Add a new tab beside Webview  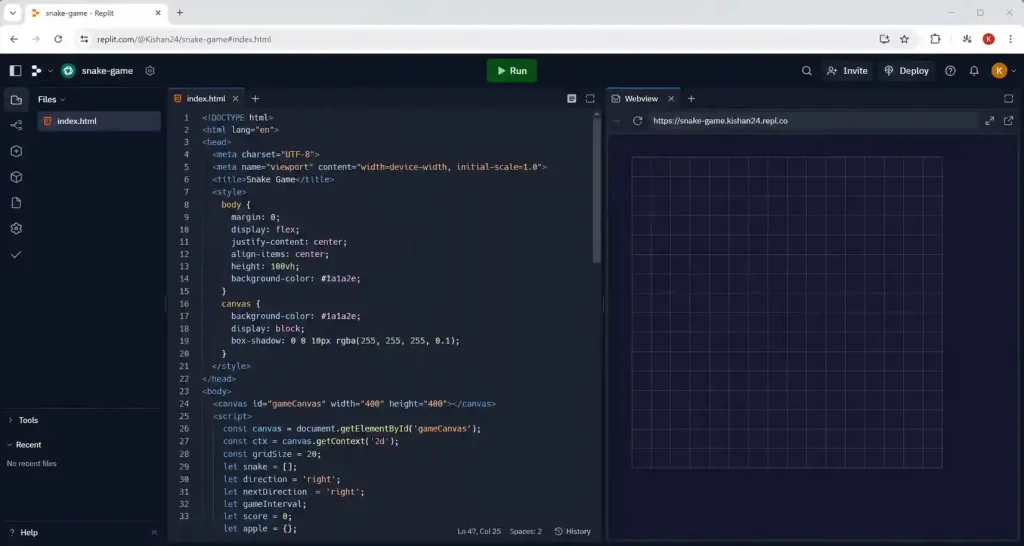[691, 99]
